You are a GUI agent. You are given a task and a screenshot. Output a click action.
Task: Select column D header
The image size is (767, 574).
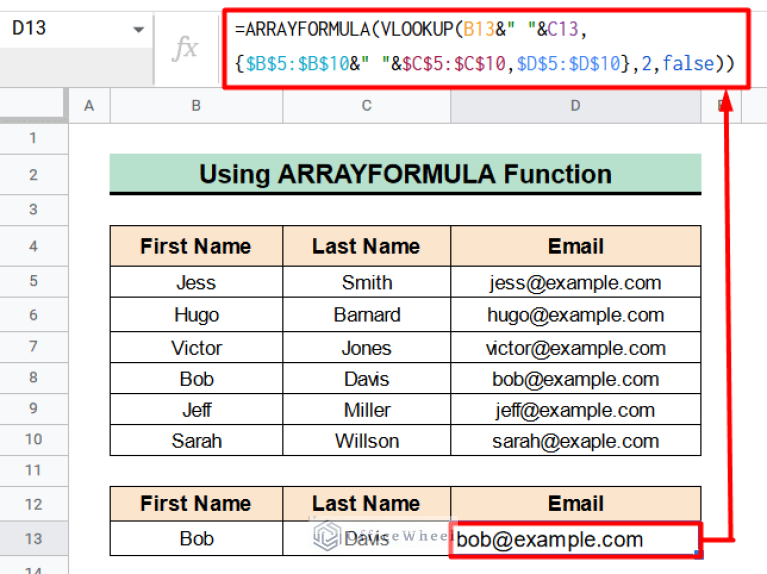pos(575,106)
